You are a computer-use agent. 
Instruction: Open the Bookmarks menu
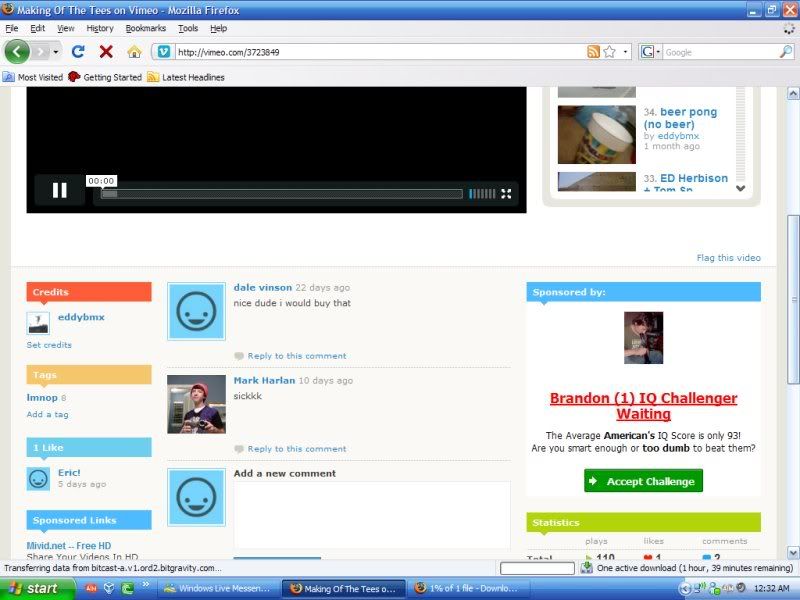point(146,29)
